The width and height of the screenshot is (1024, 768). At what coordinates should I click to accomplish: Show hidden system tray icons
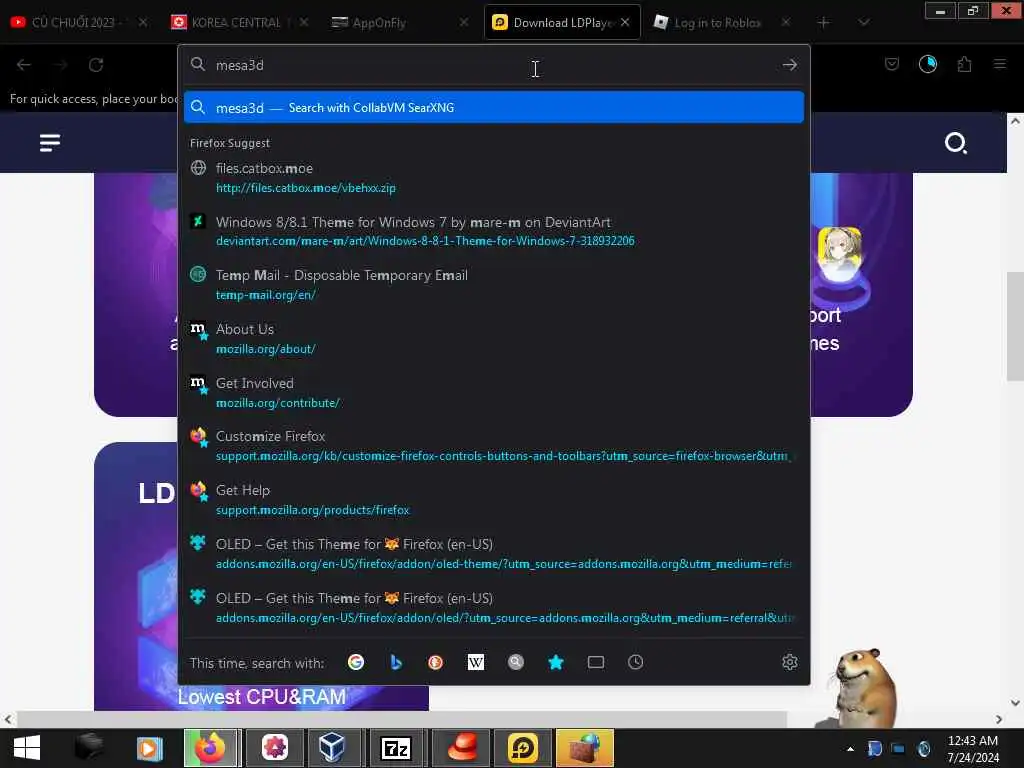(x=850, y=749)
